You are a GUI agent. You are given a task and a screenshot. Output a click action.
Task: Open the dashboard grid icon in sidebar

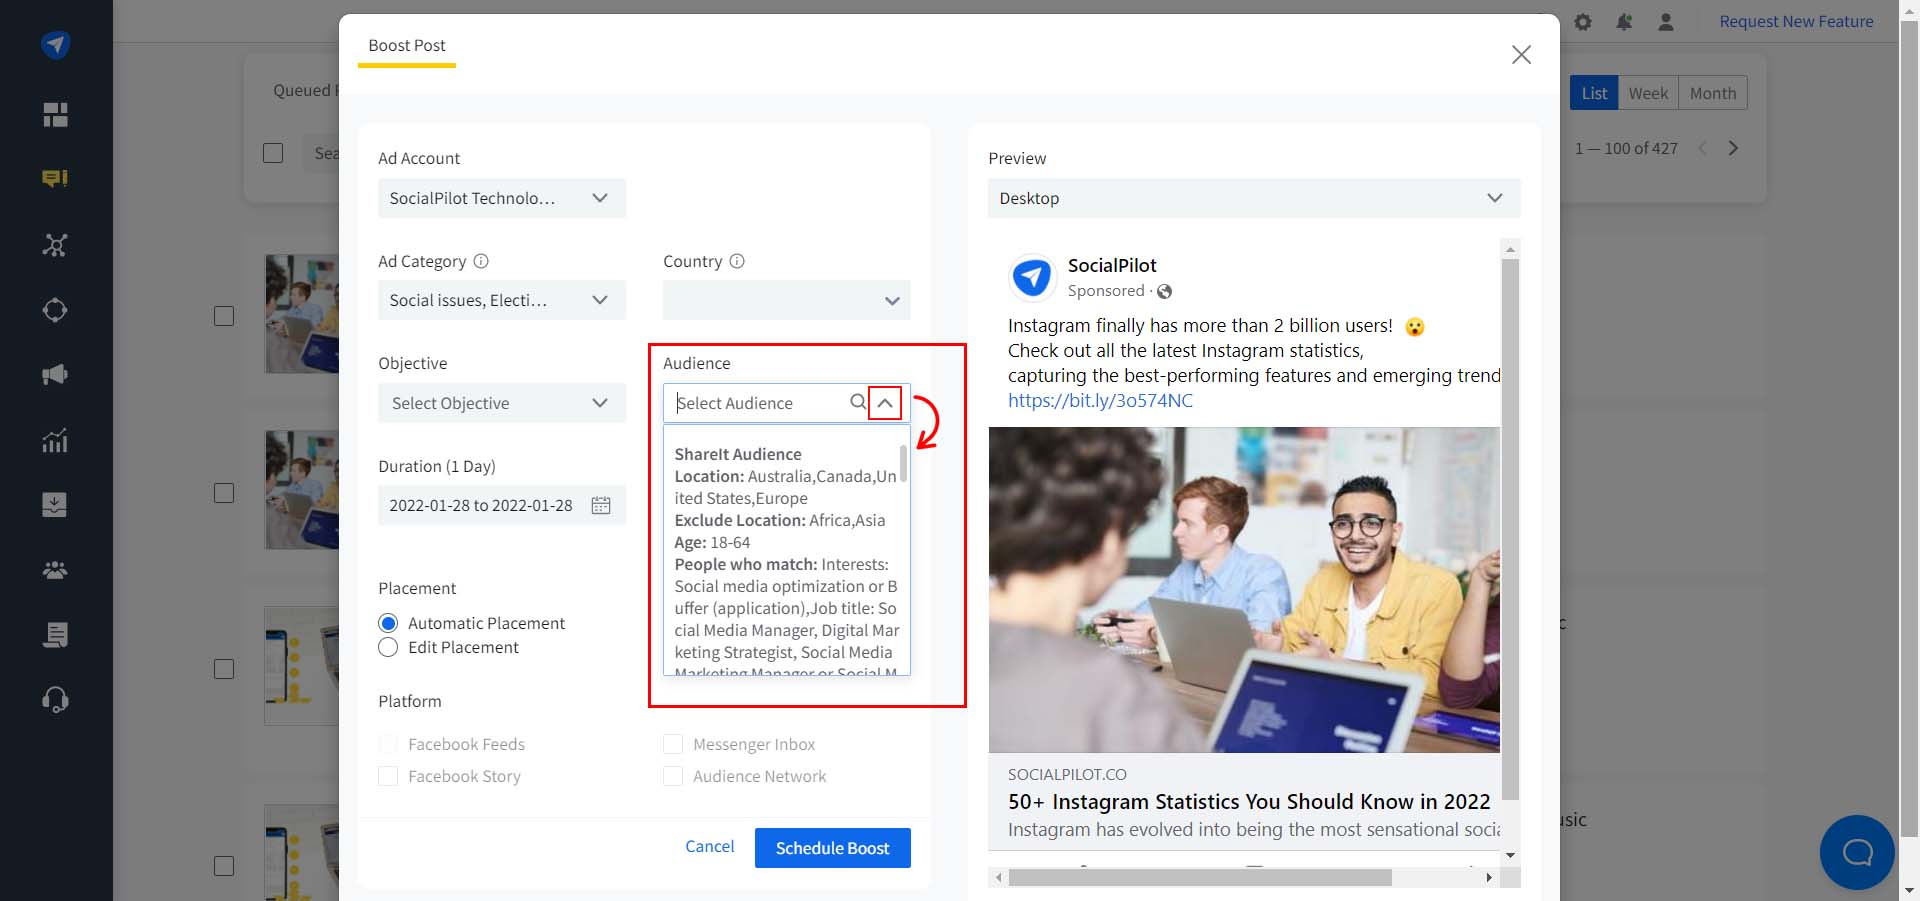click(55, 115)
